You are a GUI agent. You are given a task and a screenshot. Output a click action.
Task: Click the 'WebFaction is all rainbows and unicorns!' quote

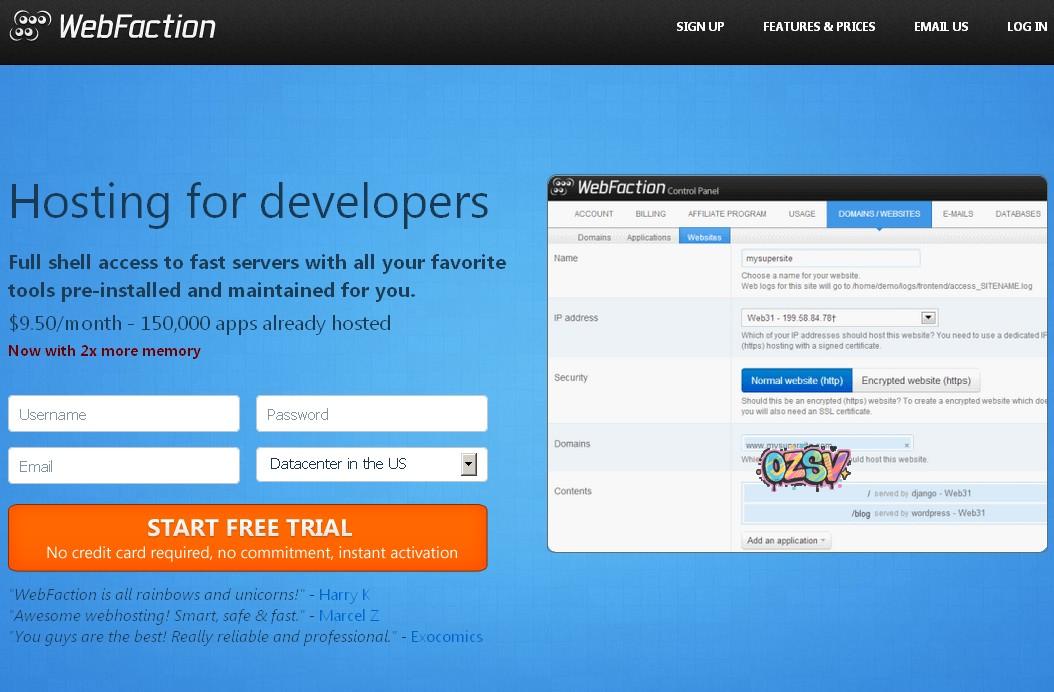click(157, 594)
